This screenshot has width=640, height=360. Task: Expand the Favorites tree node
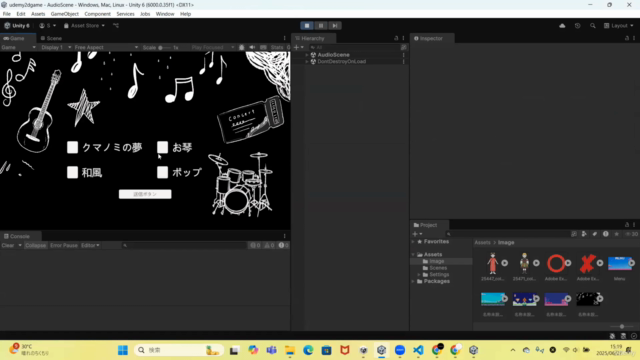pyautogui.click(x=413, y=242)
